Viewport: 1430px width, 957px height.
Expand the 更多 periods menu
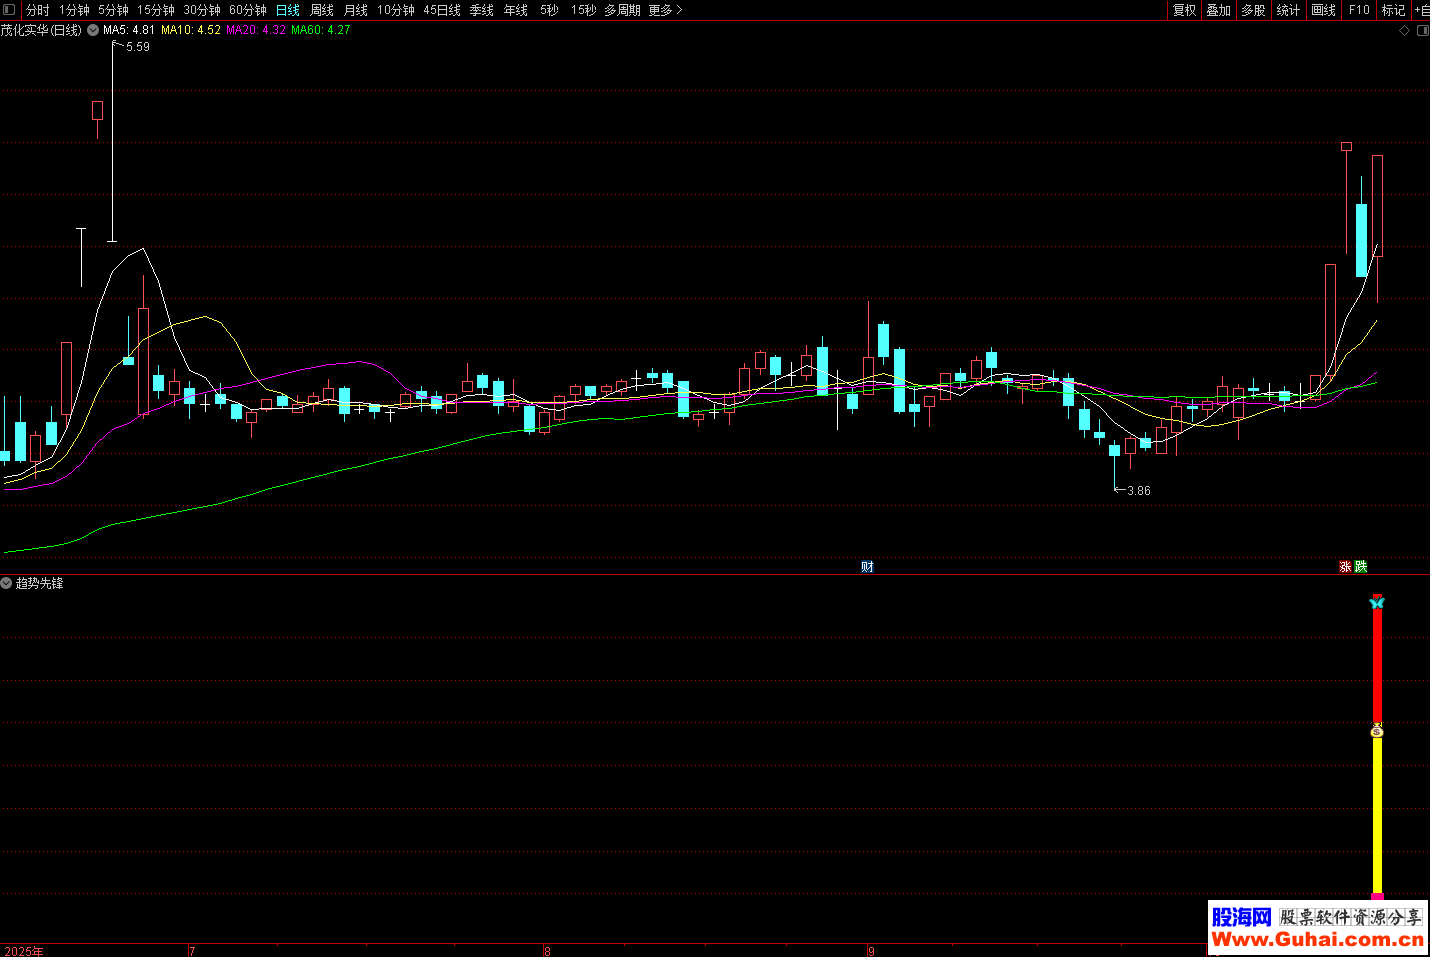665,10
